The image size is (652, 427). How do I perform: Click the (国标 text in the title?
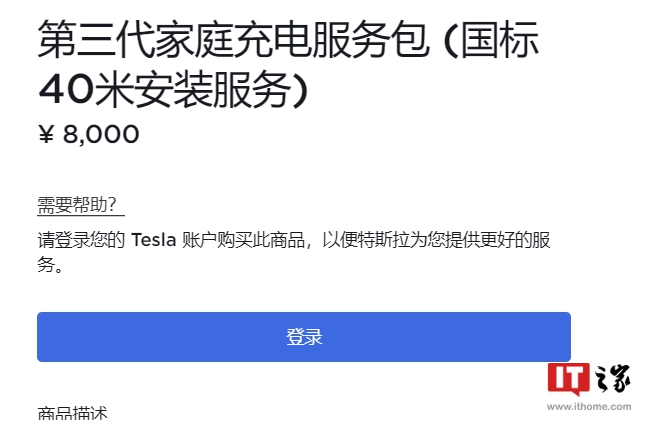point(491,40)
